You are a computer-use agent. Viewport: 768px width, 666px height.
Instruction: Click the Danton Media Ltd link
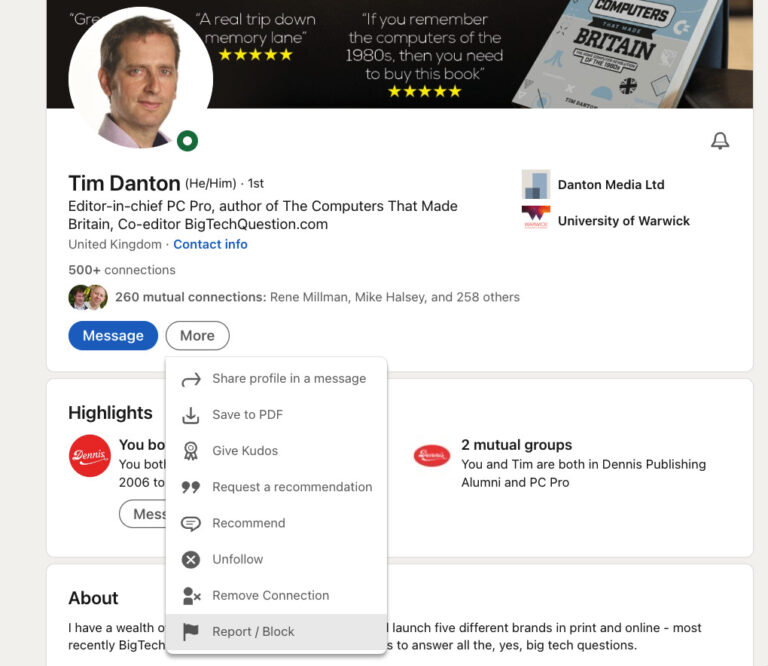611,185
